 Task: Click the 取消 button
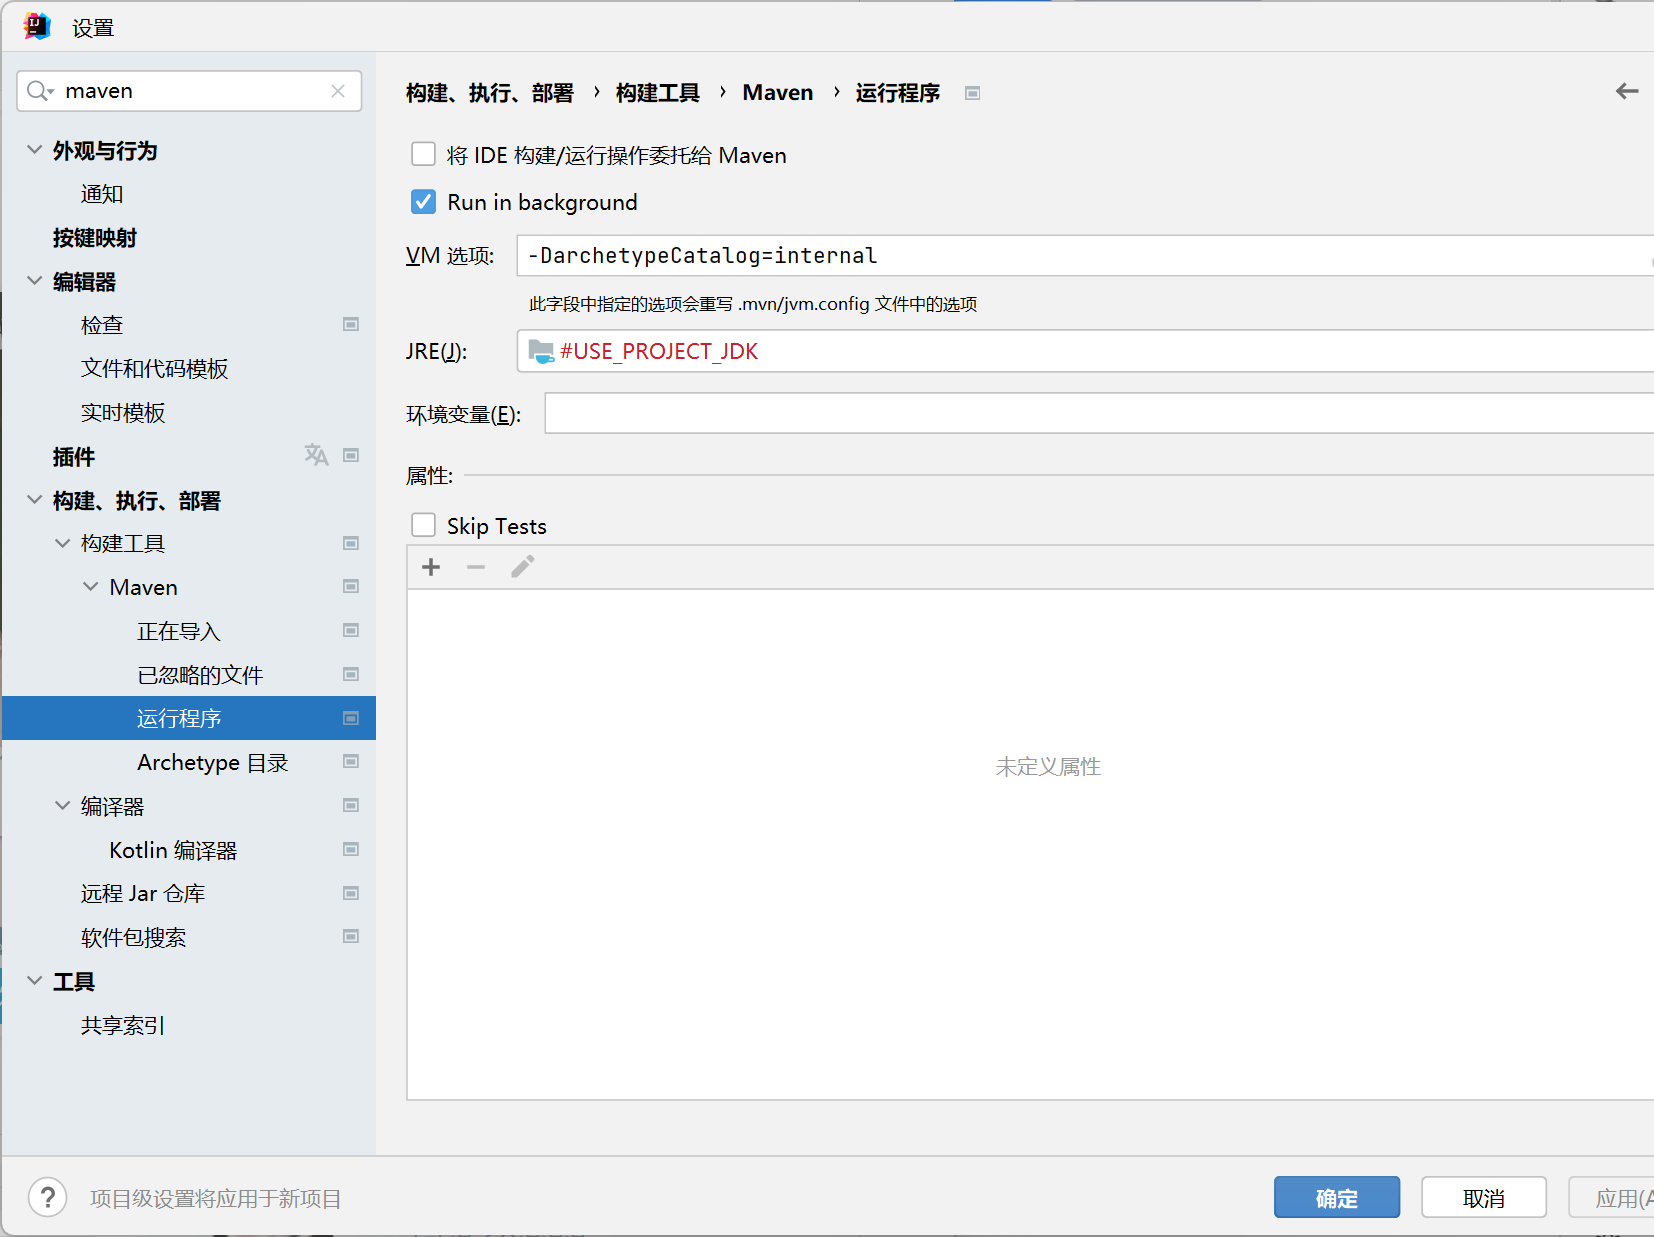(1484, 1197)
